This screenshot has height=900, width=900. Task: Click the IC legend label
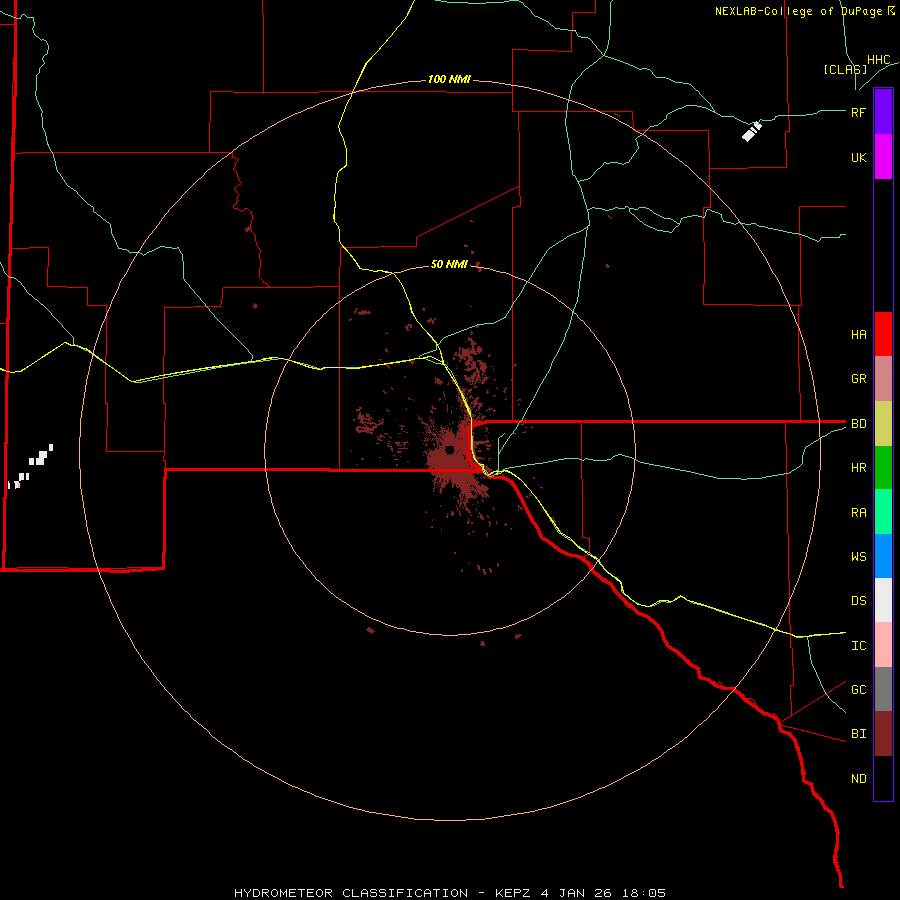coord(858,645)
